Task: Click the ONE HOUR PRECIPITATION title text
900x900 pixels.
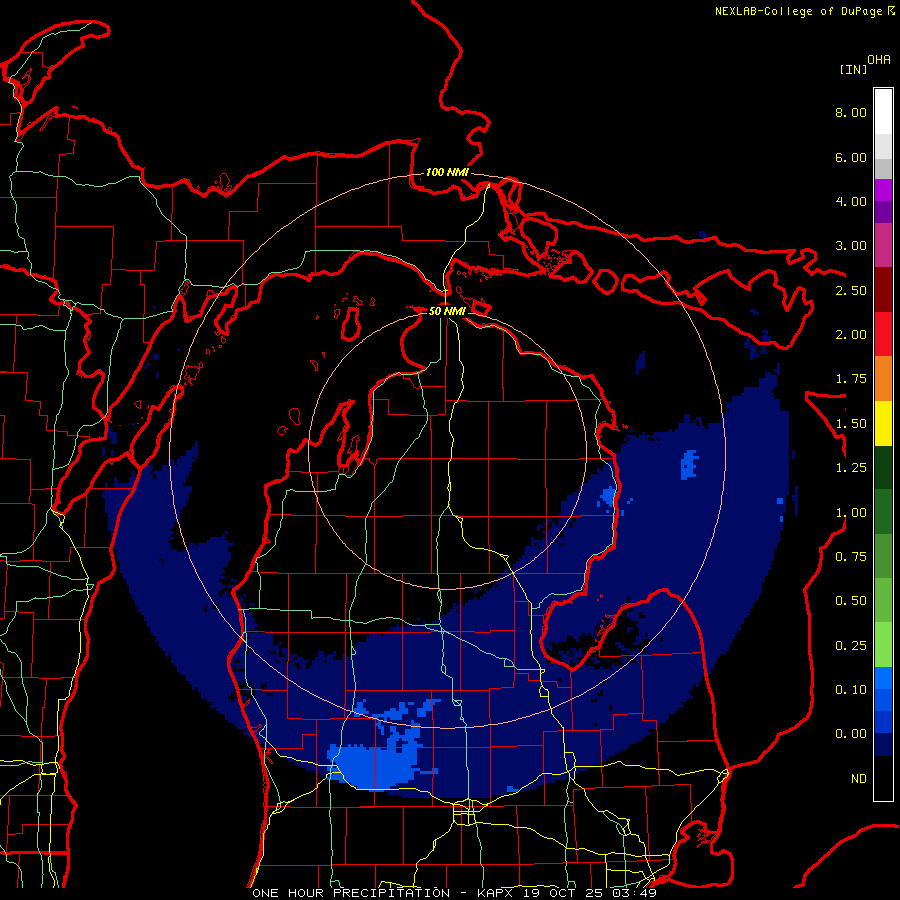Action: (351, 893)
